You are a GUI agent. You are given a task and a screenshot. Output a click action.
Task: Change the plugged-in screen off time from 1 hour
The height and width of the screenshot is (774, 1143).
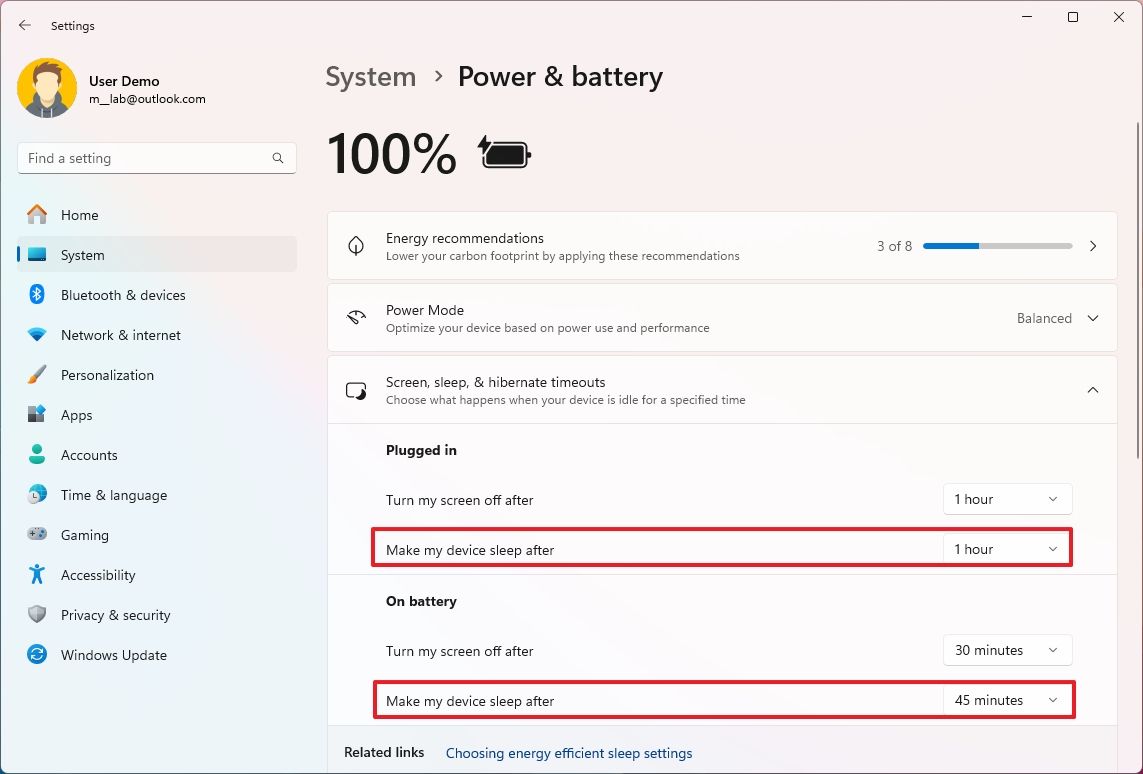tap(1006, 498)
